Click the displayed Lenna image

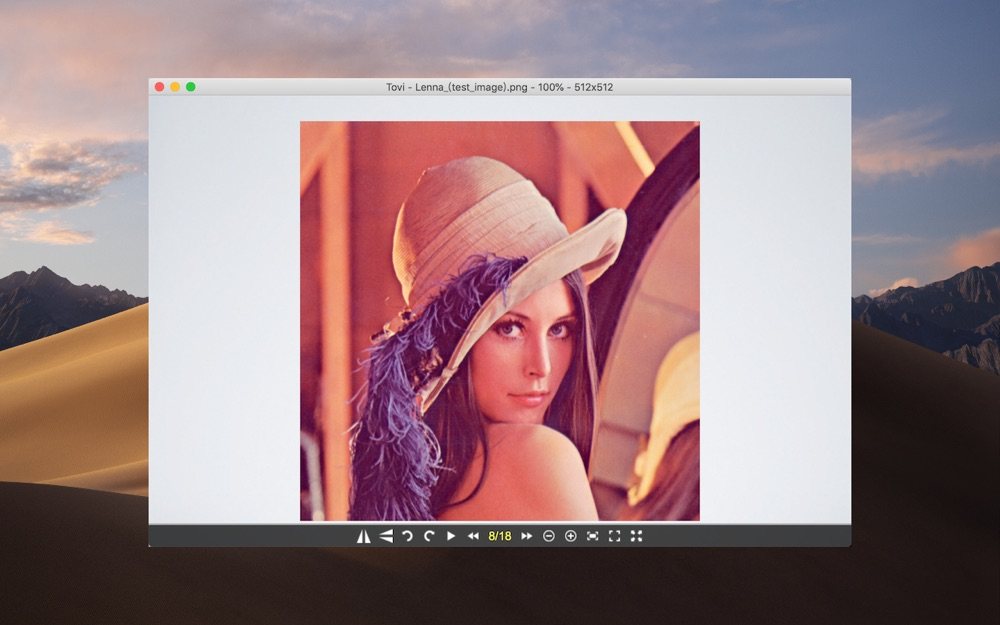[500, 321]
